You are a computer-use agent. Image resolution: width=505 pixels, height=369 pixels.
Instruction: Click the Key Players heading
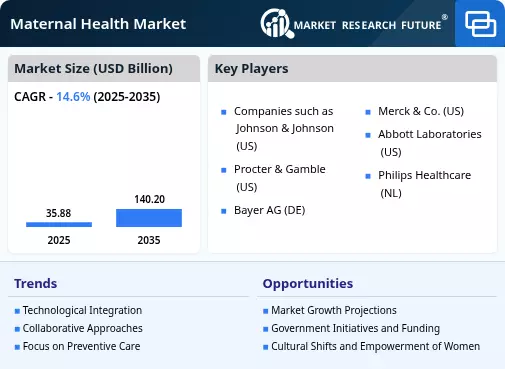coord(251,69)
